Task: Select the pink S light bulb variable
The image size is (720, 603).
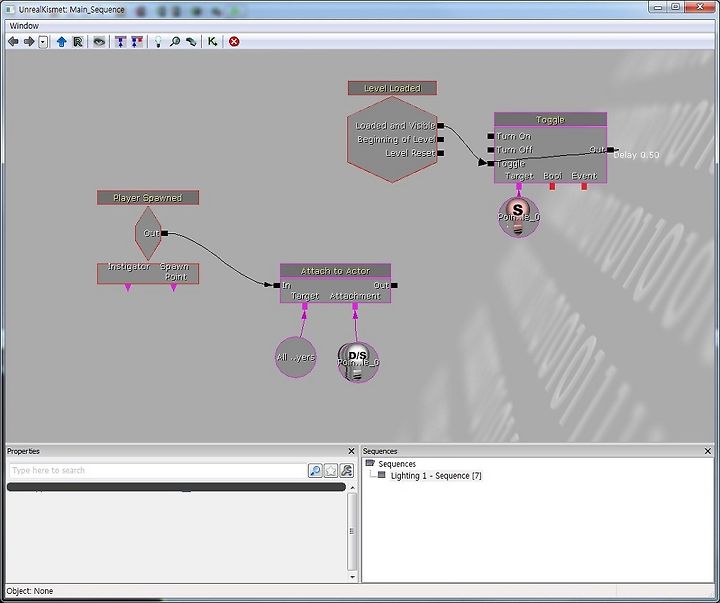Action: coord(518,217)
